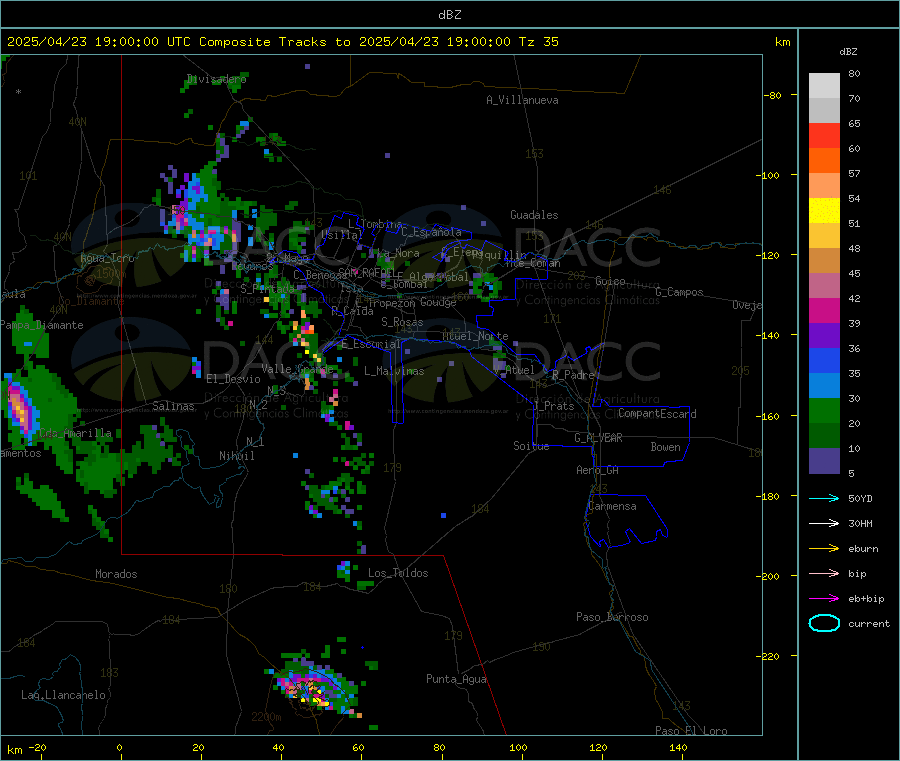Click the Soitue map label
Viewport: 900px width, 761px height.
532,446
